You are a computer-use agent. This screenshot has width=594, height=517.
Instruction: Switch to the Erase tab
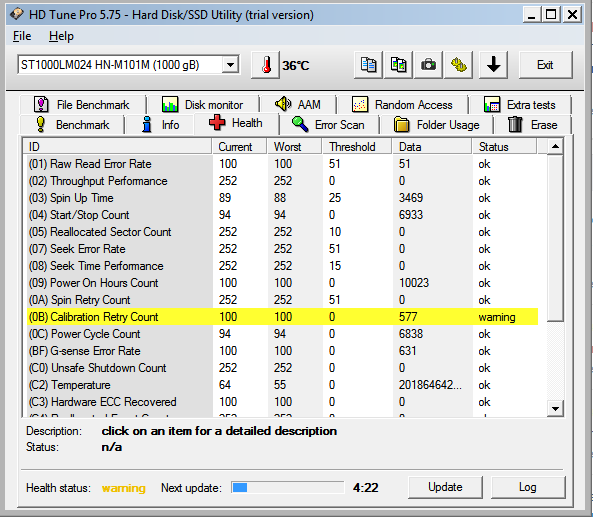[x=533, y=125]
